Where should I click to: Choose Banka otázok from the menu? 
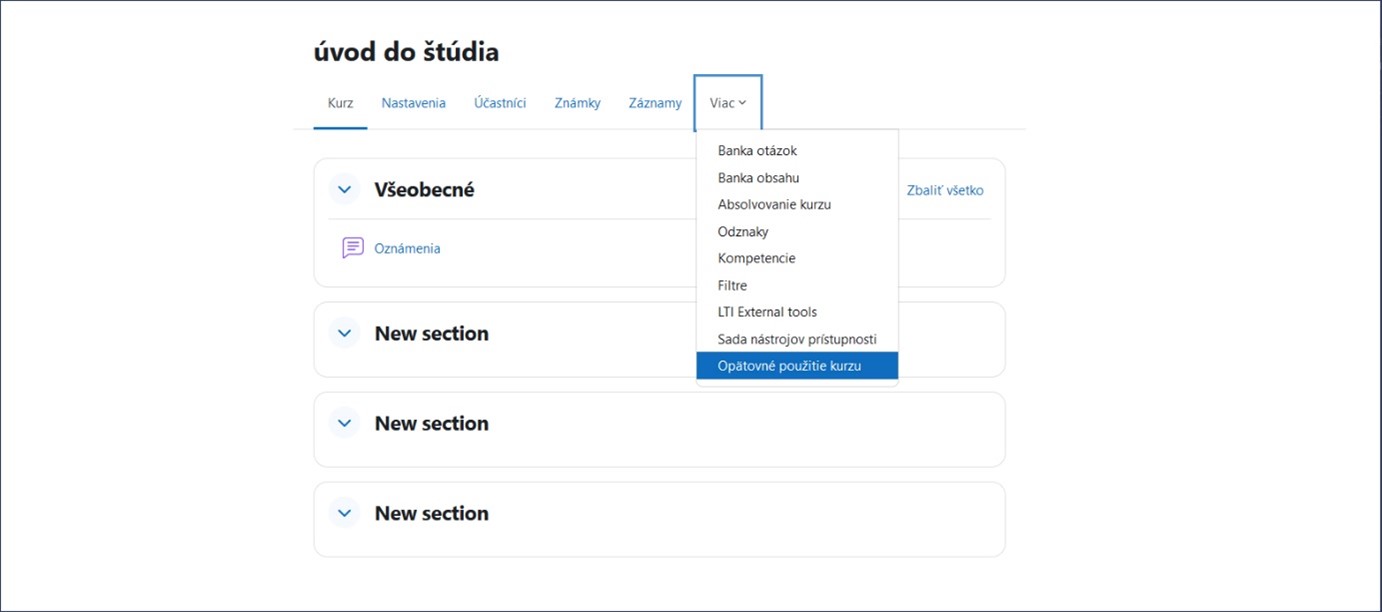(x=757, y=151)
